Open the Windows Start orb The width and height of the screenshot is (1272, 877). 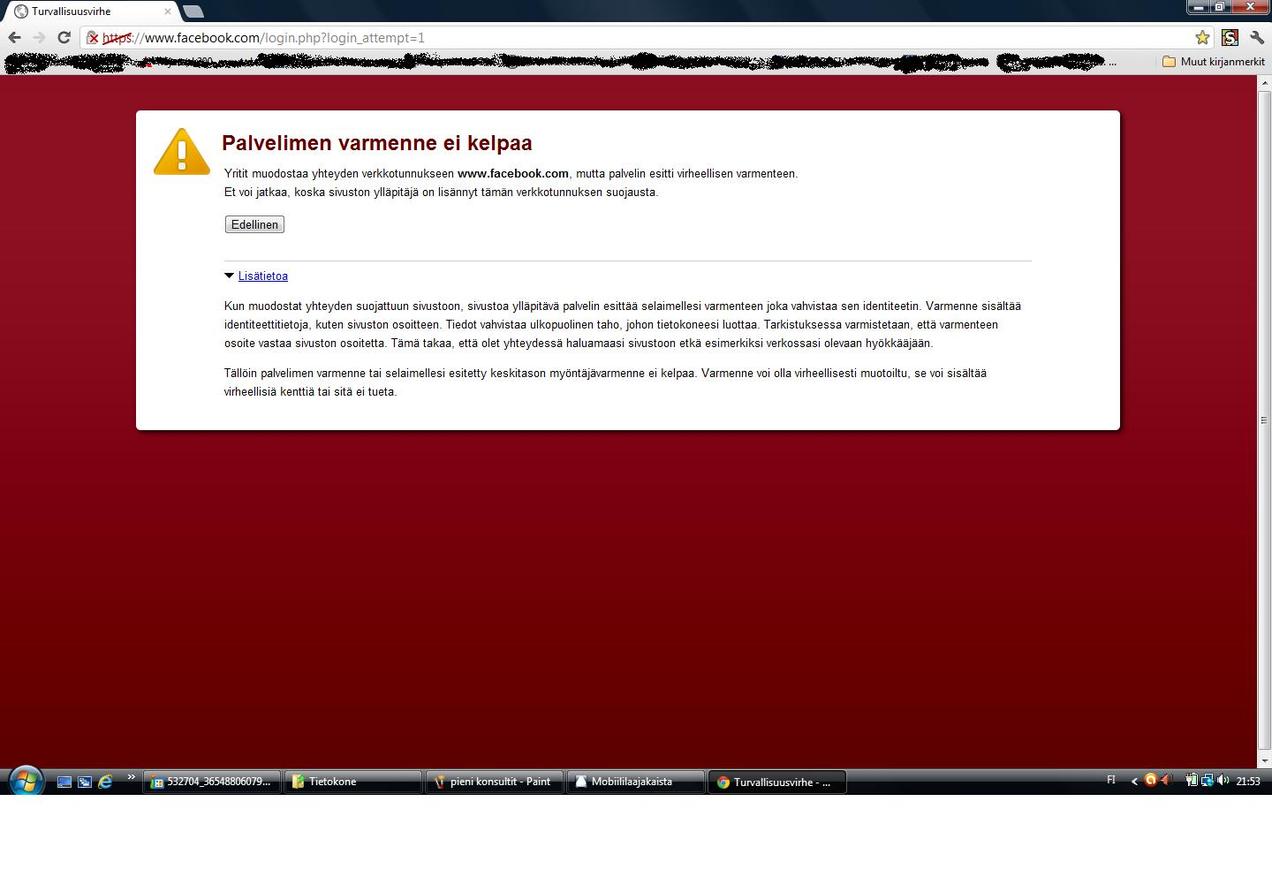(25, 781)
